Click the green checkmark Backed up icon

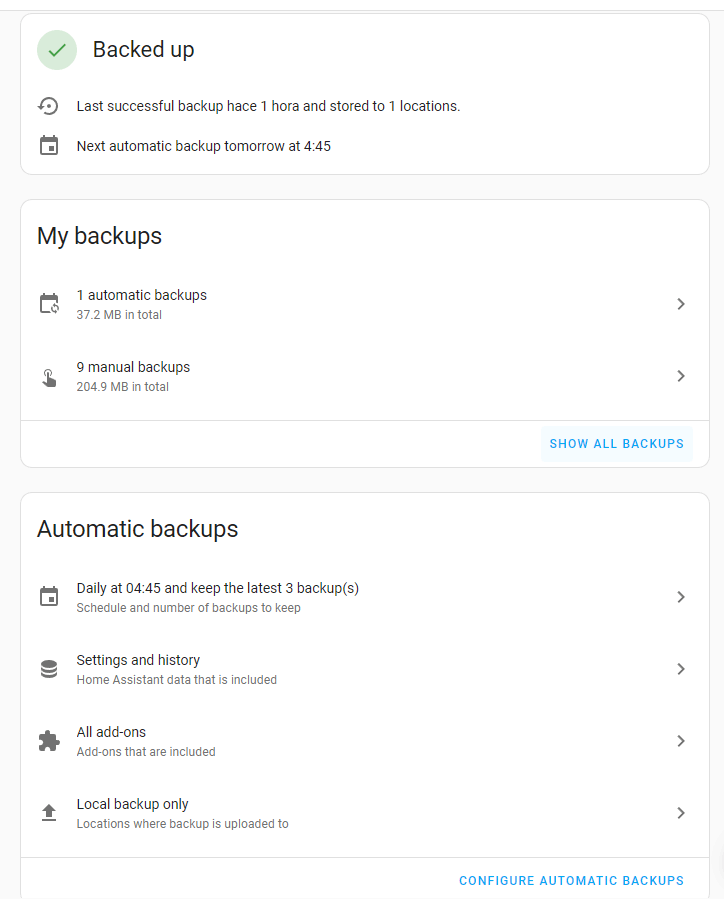click(x=57, y=50)
